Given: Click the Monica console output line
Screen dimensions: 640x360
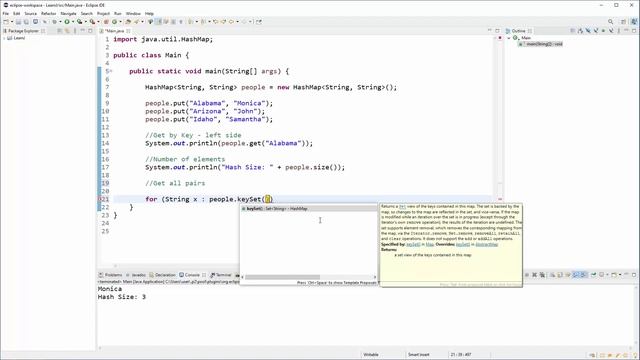Looking at the screenshot, I should [x=110, y=289].
